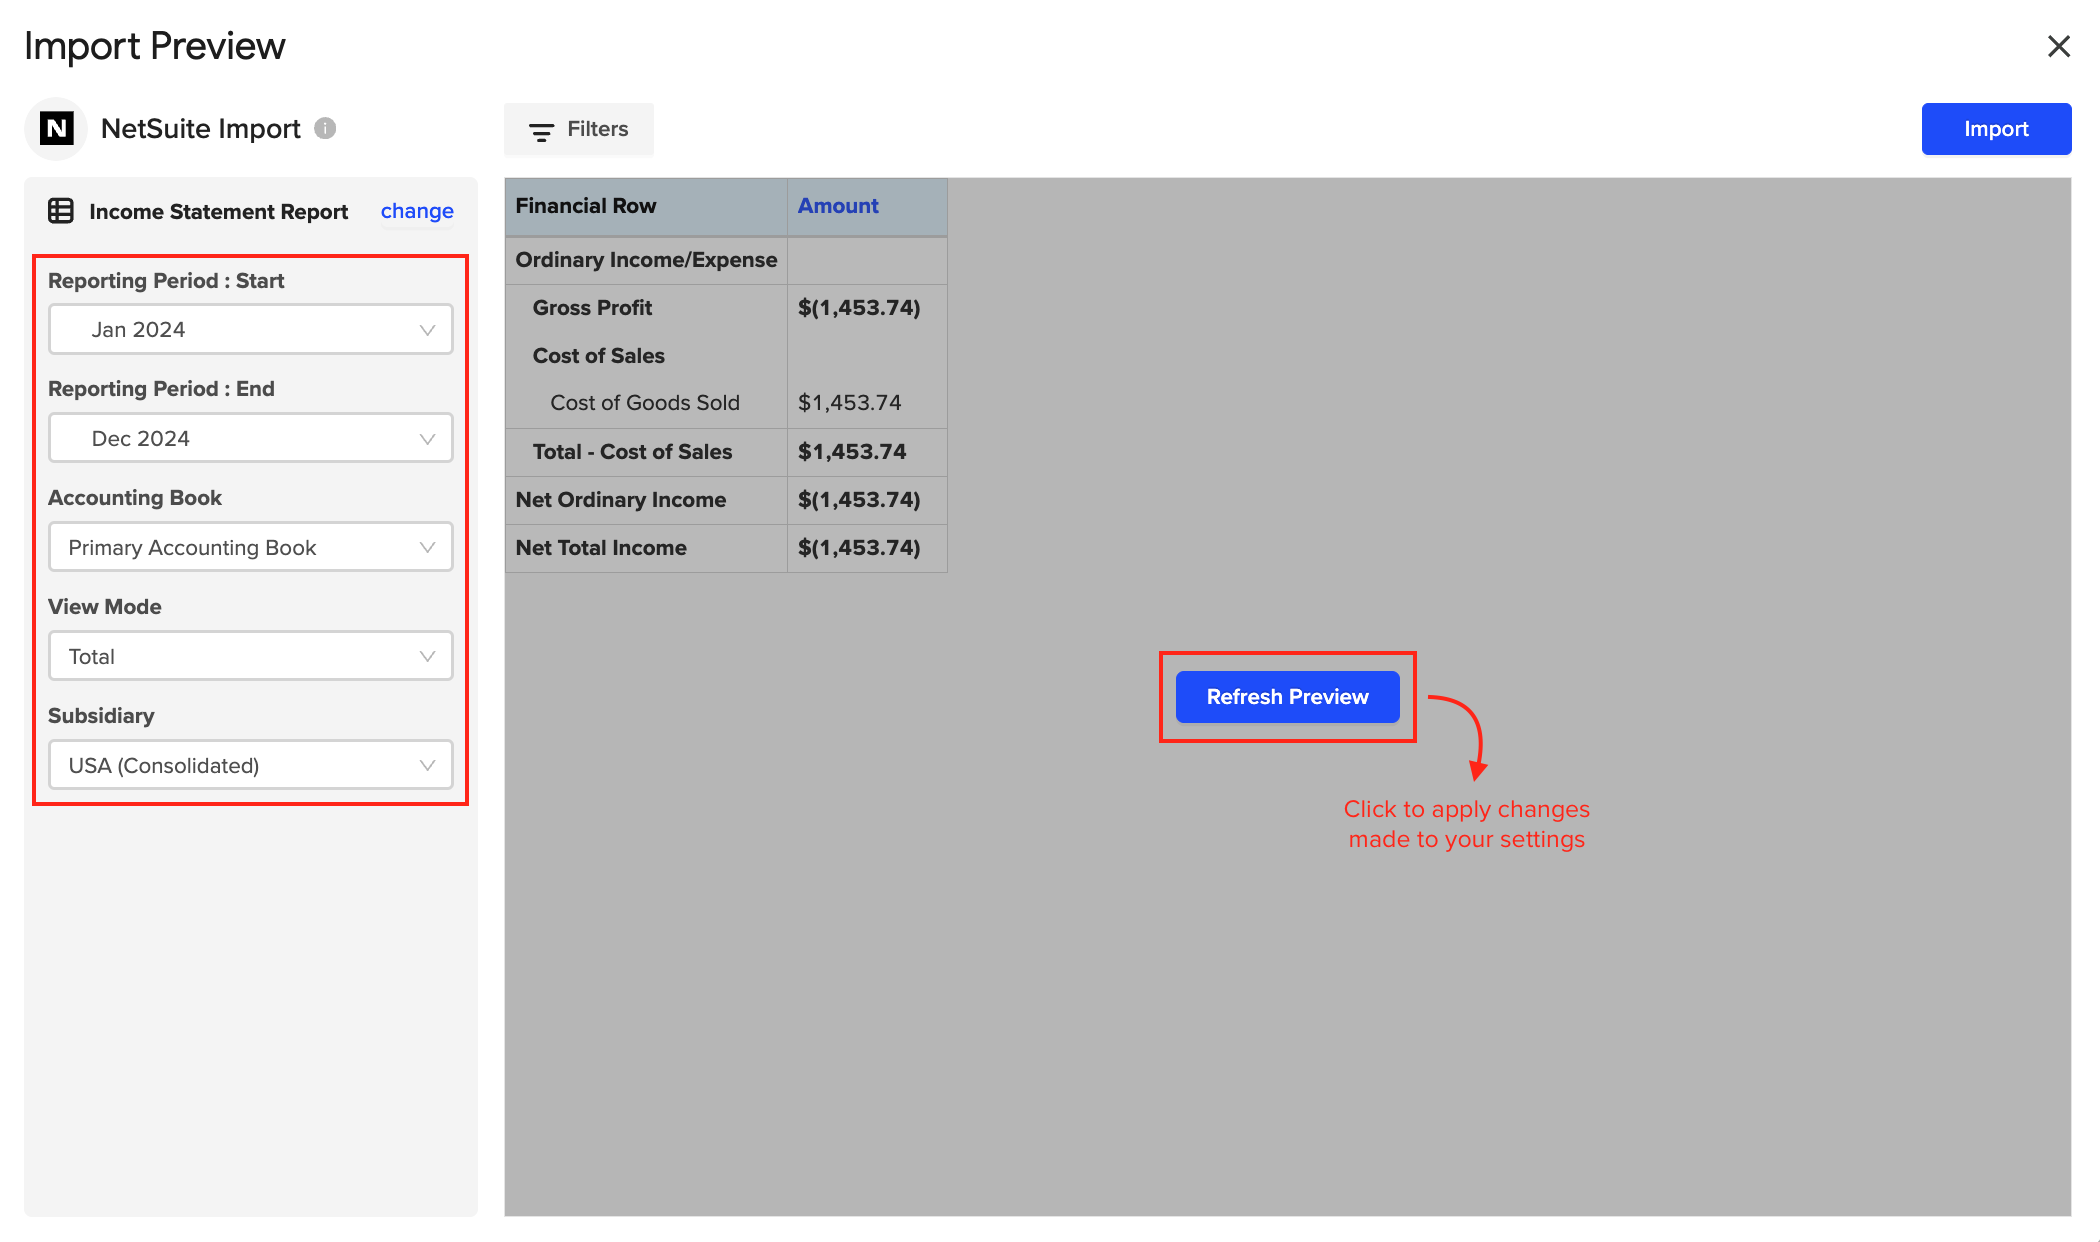Open the Accounting Book dropdown
2100x1242 pixels.
tap(251, 548)
